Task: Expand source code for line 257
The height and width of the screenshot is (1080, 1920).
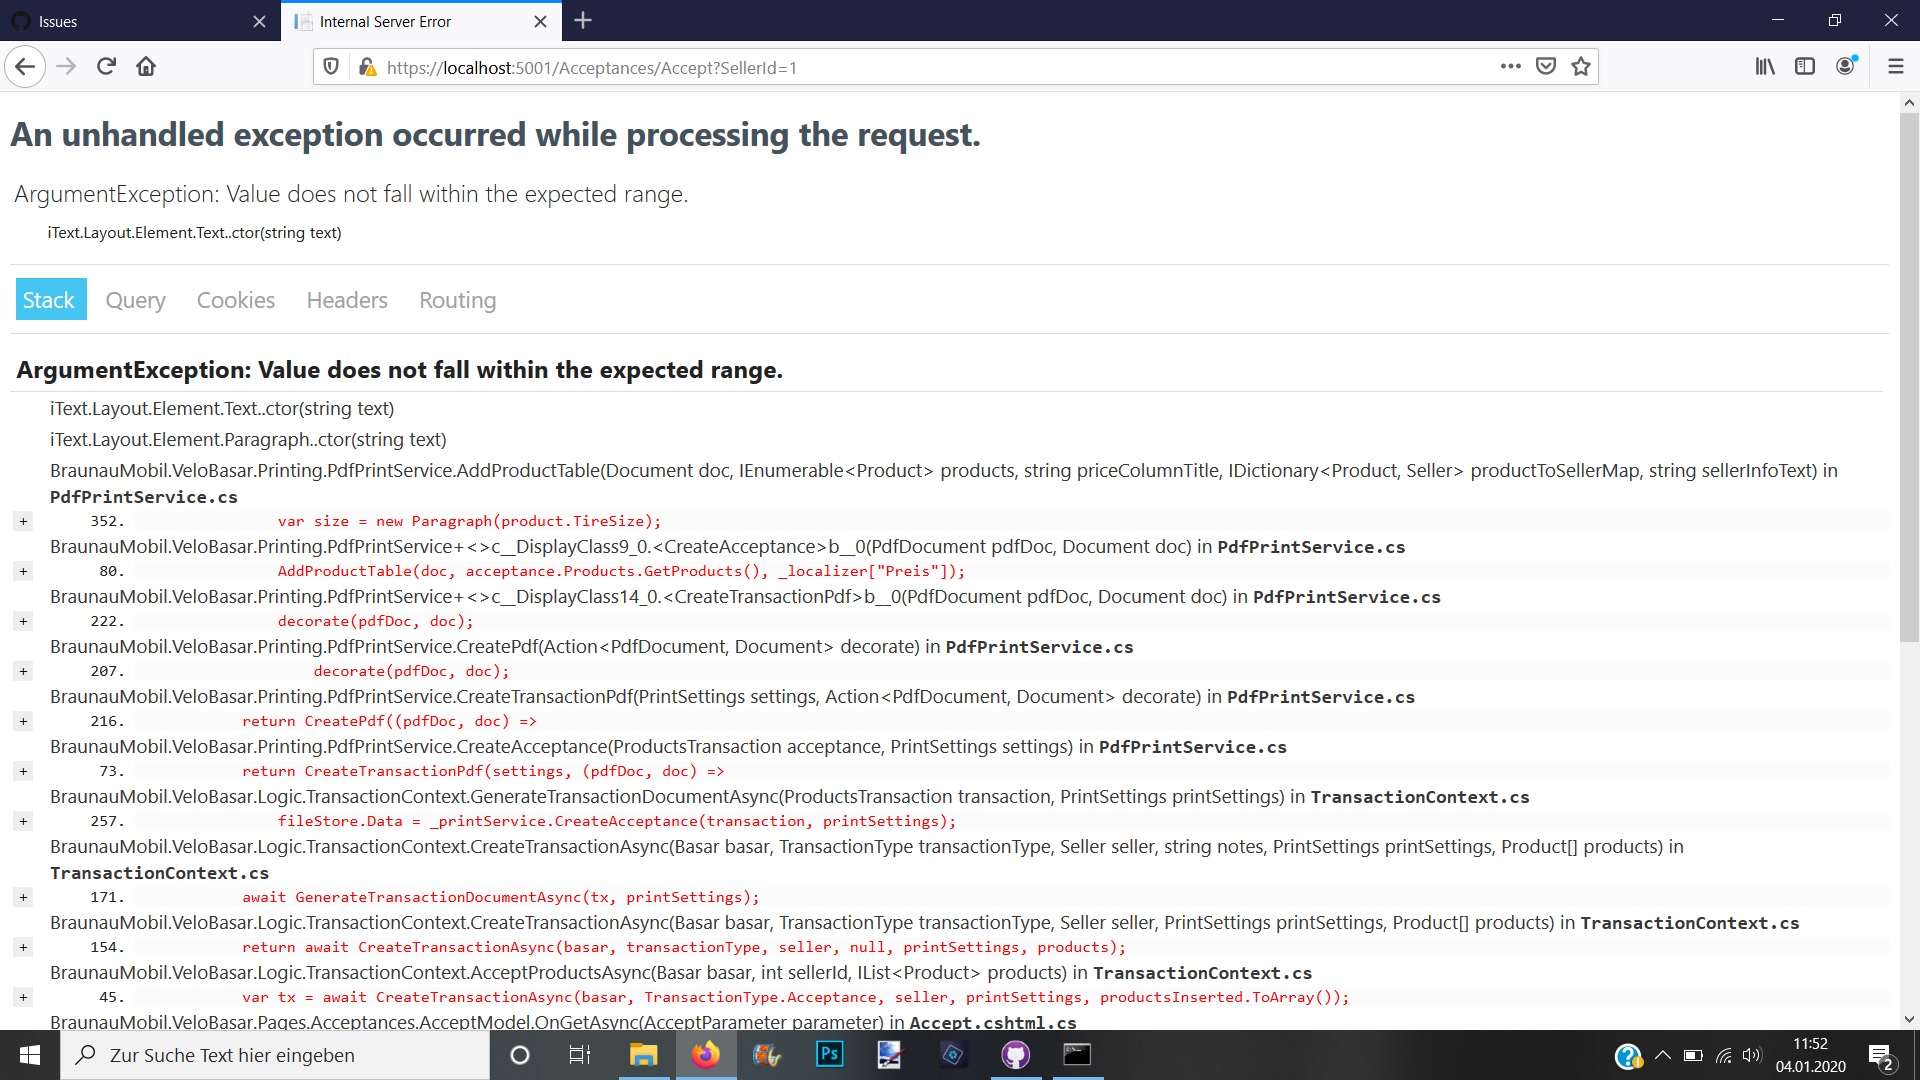Action: tap(23, 821)
